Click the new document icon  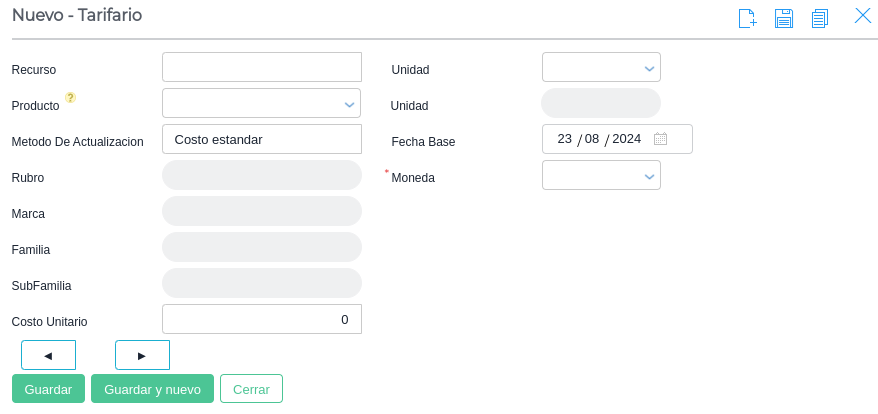coord(747,18)
